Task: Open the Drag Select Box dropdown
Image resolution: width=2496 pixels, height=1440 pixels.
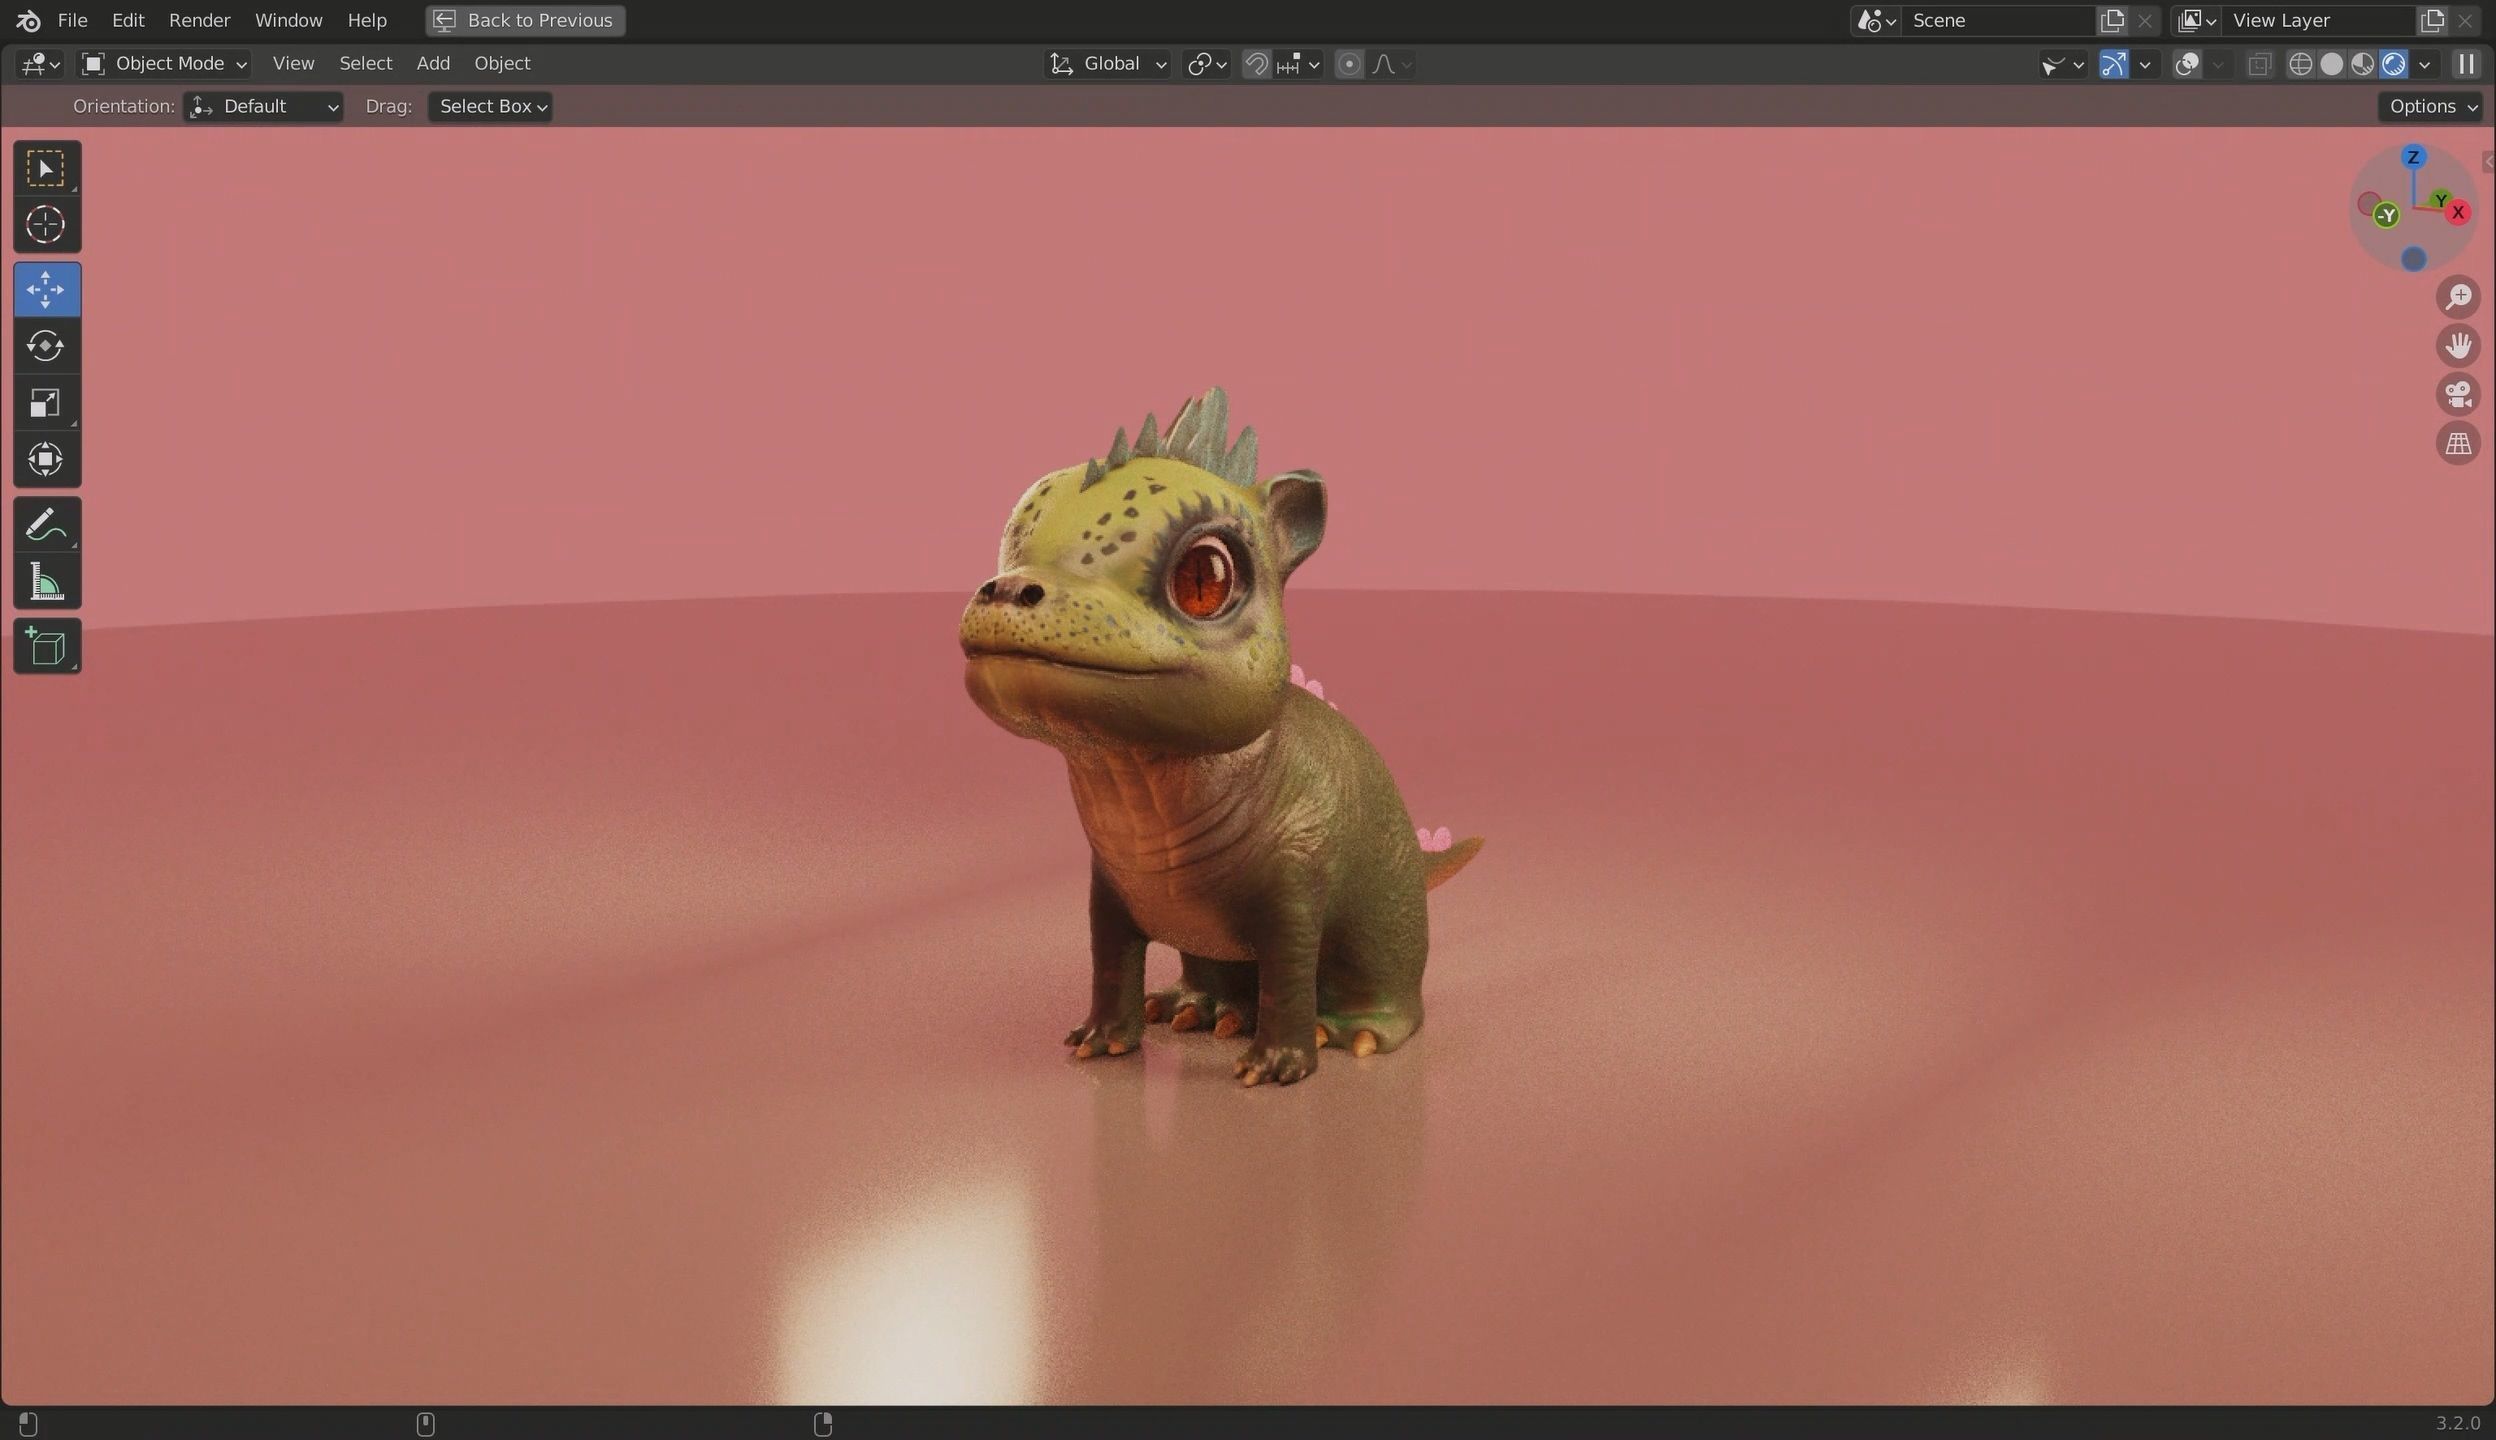Action: (490, 107)
